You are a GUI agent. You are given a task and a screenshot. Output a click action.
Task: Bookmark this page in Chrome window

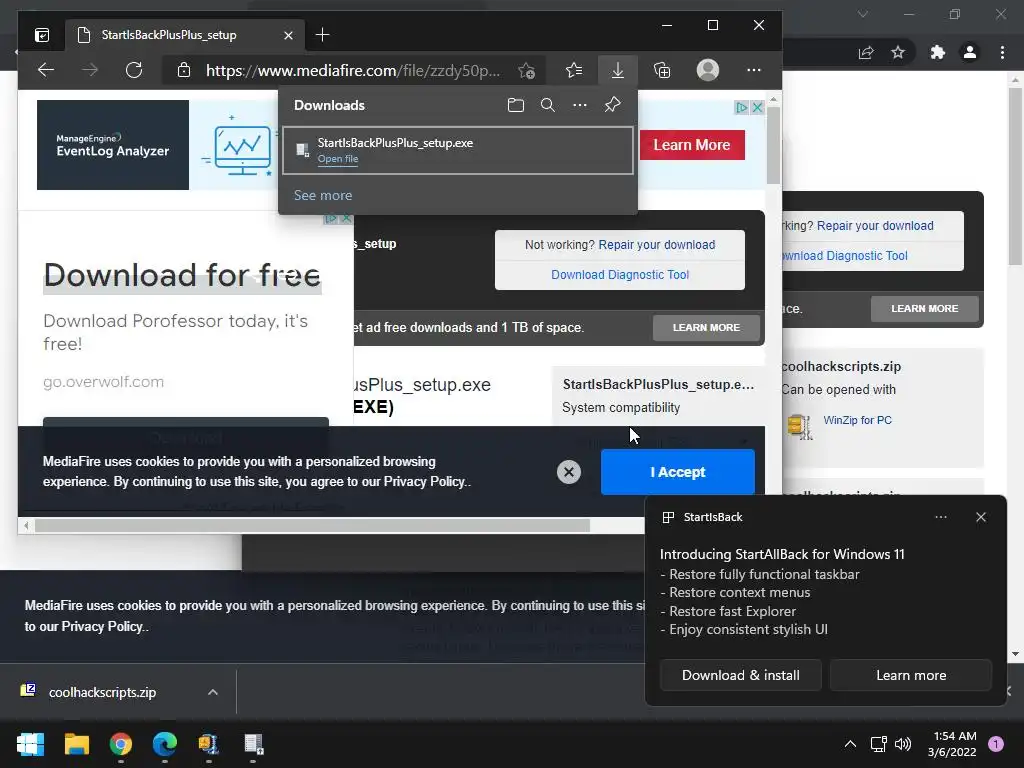tap(898, 52)
